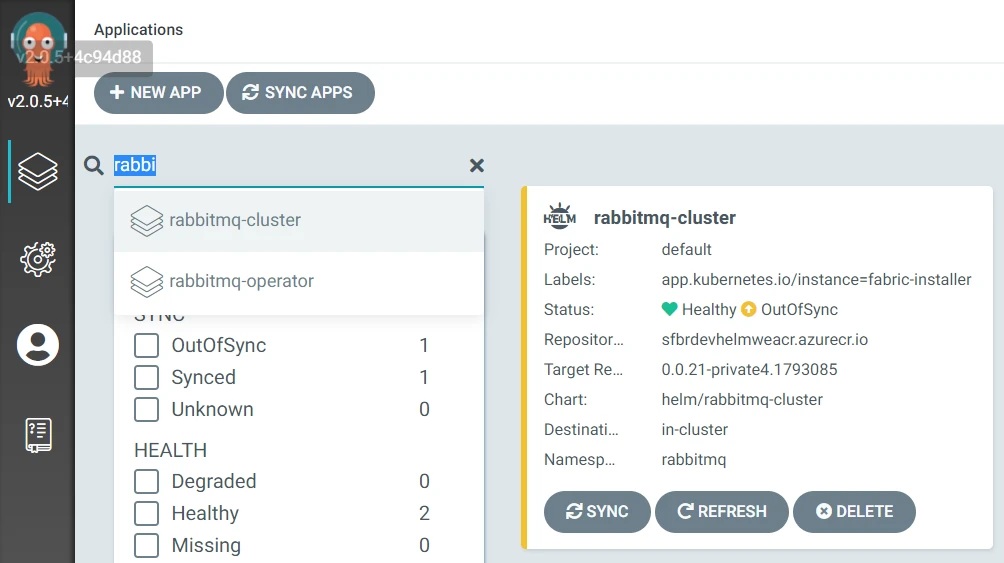Sync the rabbitmq-cluster application

(597, 512)
